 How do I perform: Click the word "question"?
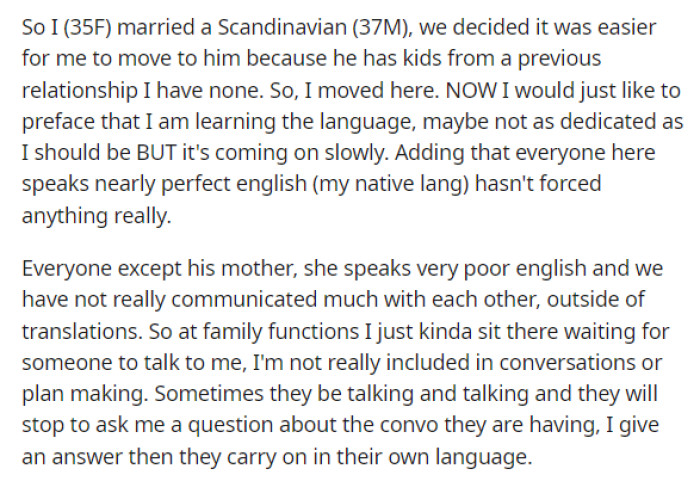[230, 427]
